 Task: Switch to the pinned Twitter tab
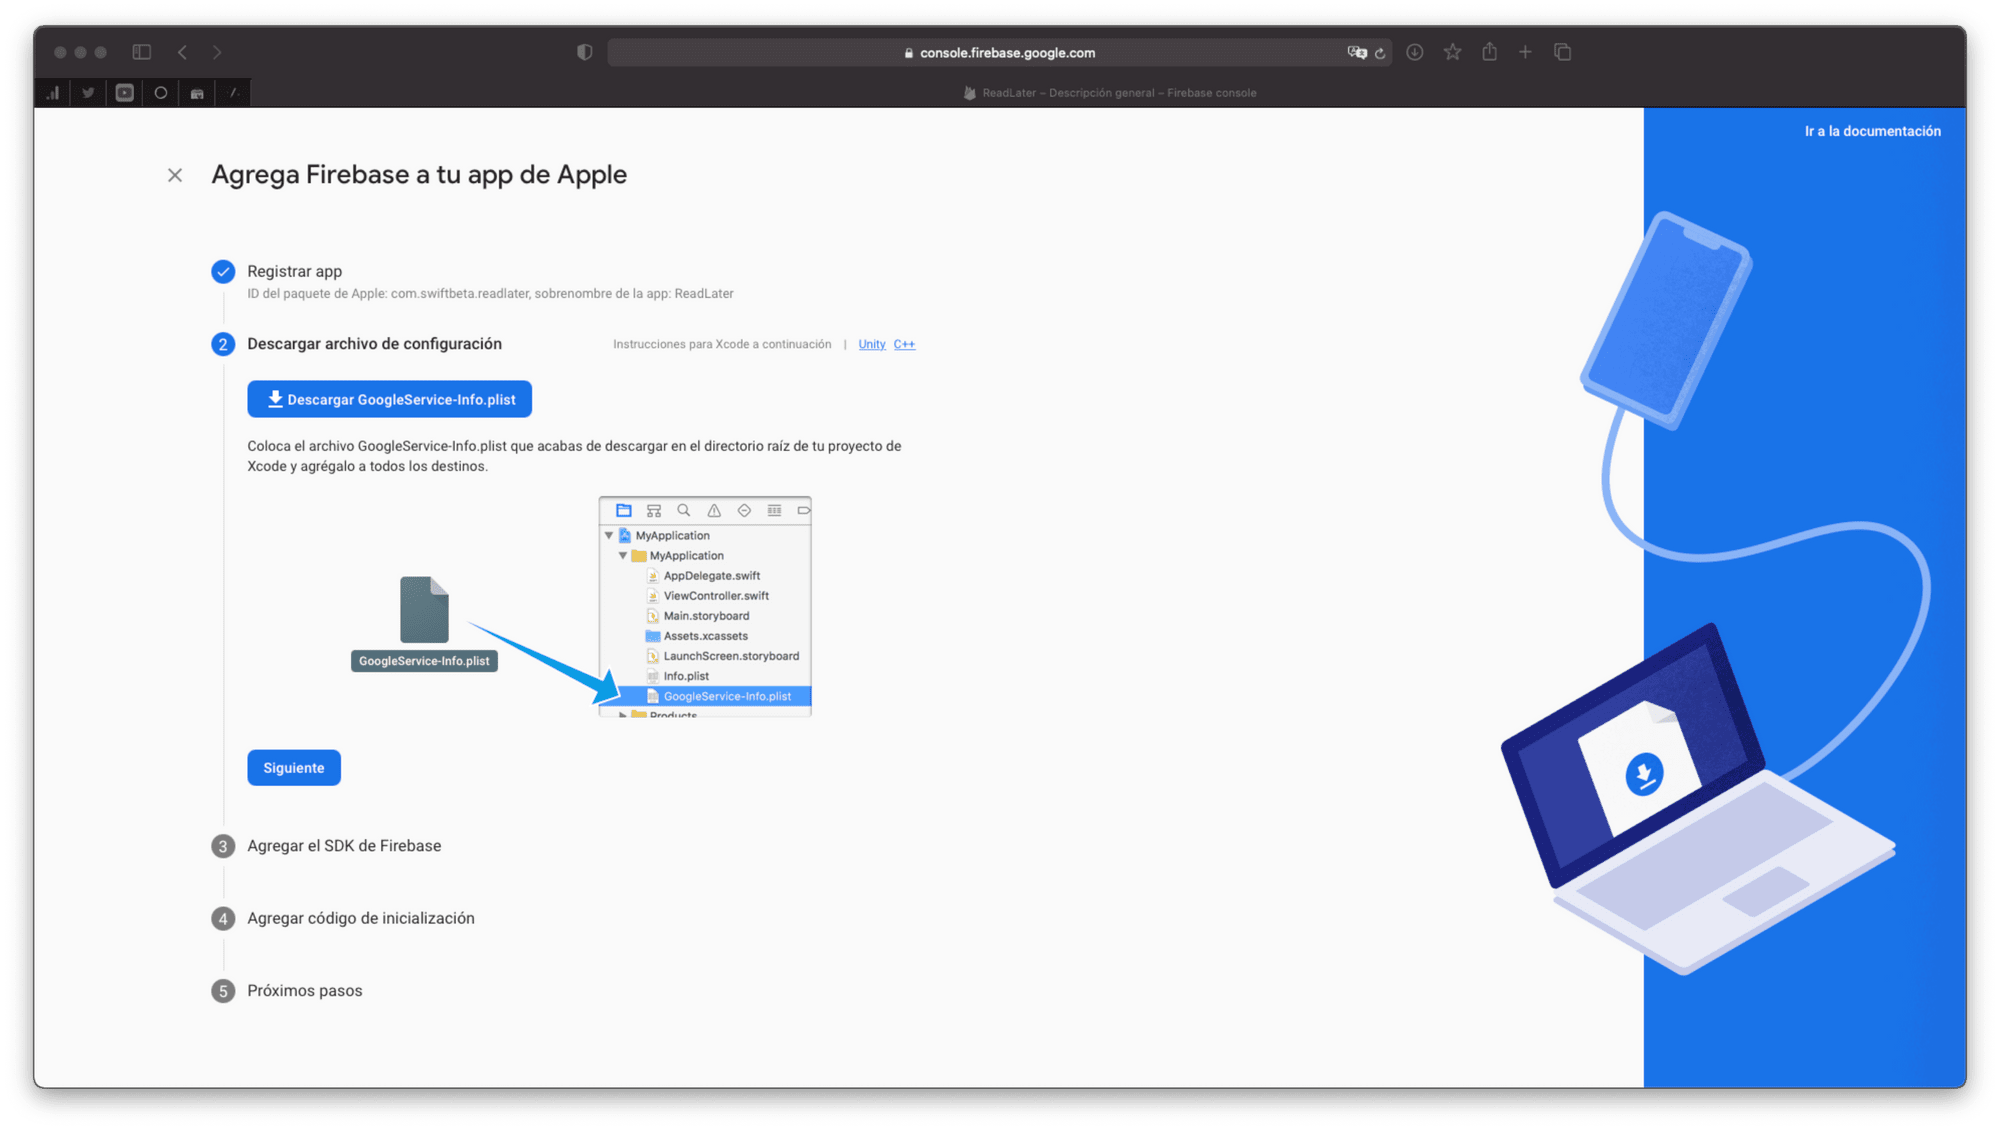point(89,93)
